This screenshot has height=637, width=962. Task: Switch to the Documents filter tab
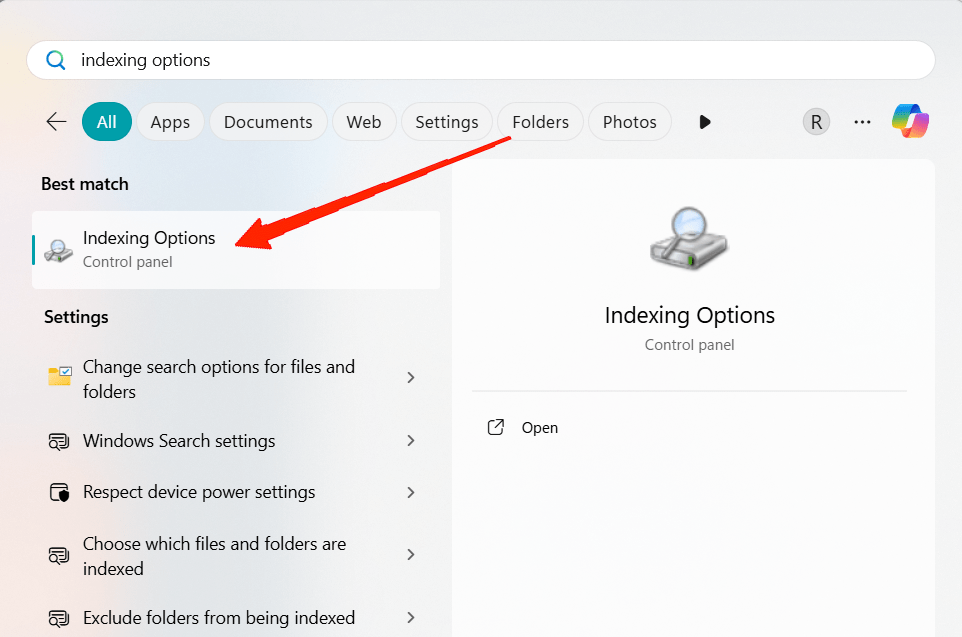click(268, 122)
